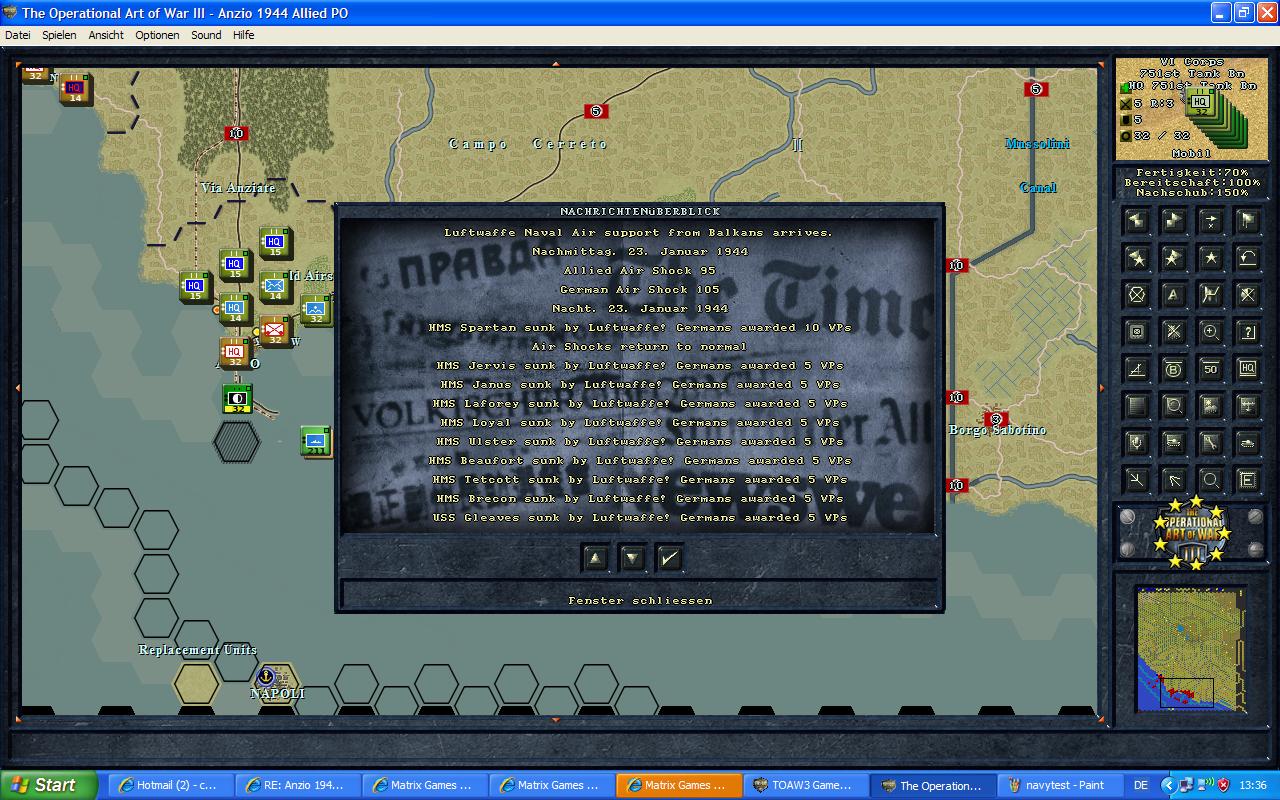Select the green unit with half-circle symbol

click(237, 398)
